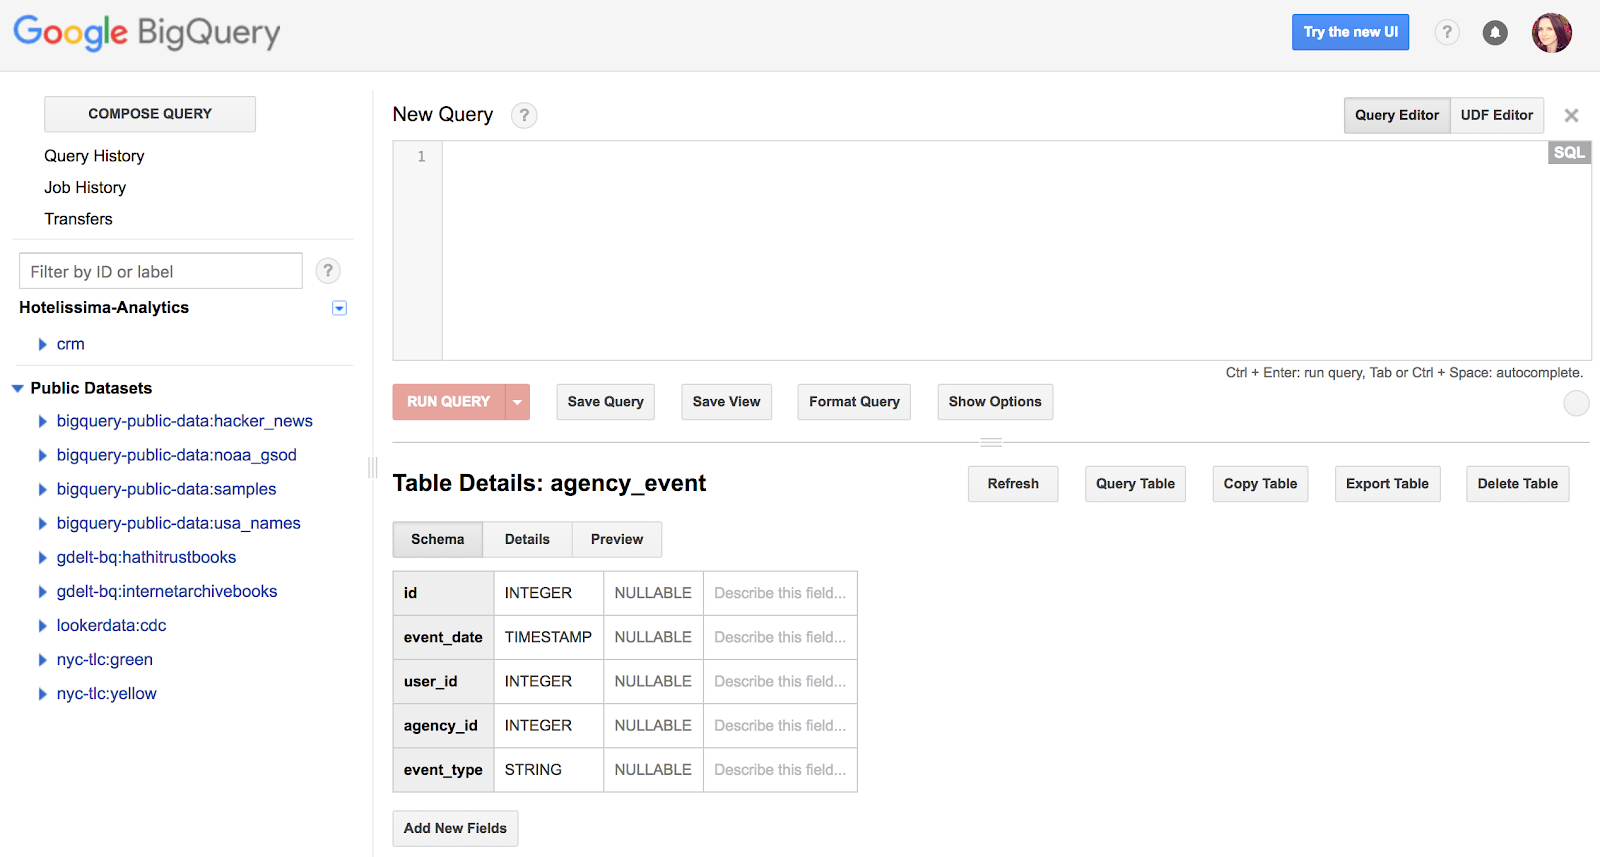Open bigquery-public-data:samples link

pyautogui.click(x=166, y=489)
